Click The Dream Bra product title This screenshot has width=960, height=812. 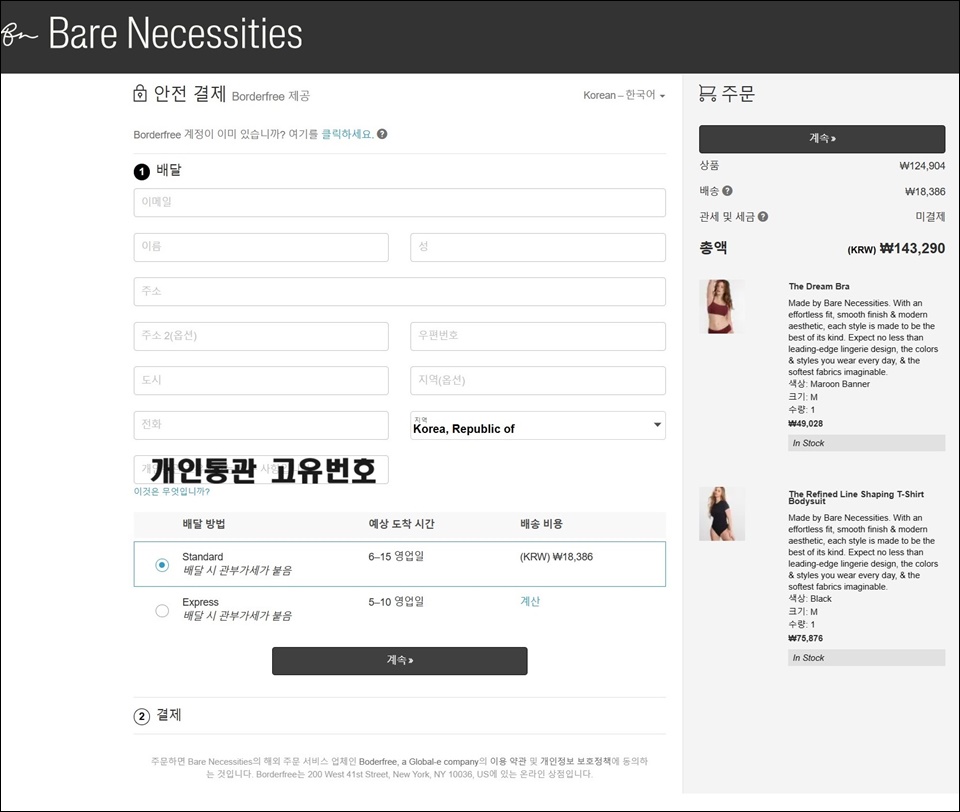[819, 286]
